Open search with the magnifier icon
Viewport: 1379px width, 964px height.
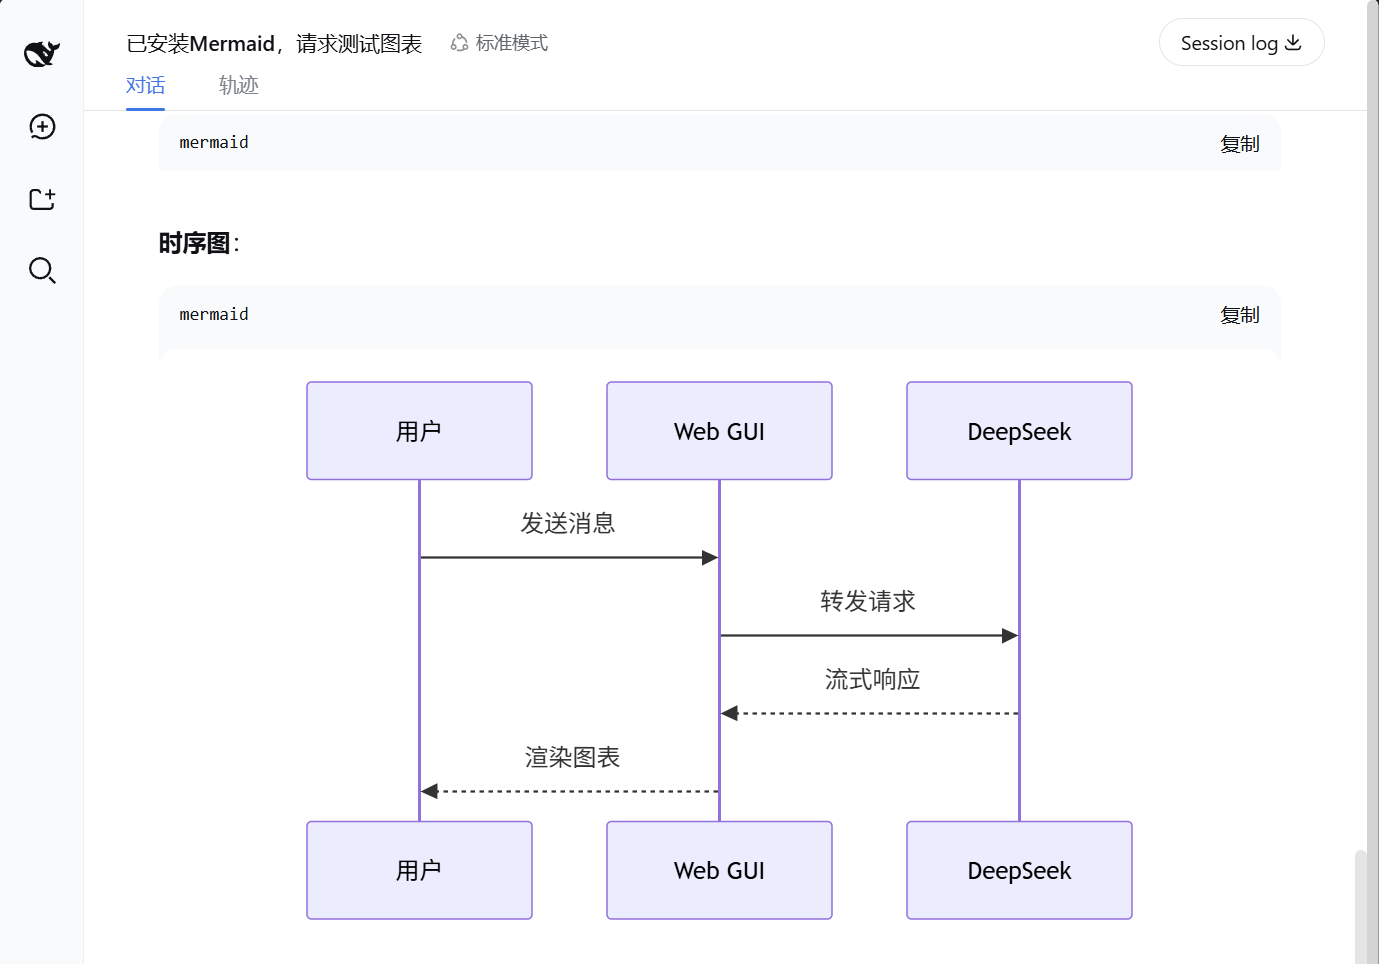pyautogui.click(x=42, y=271)
